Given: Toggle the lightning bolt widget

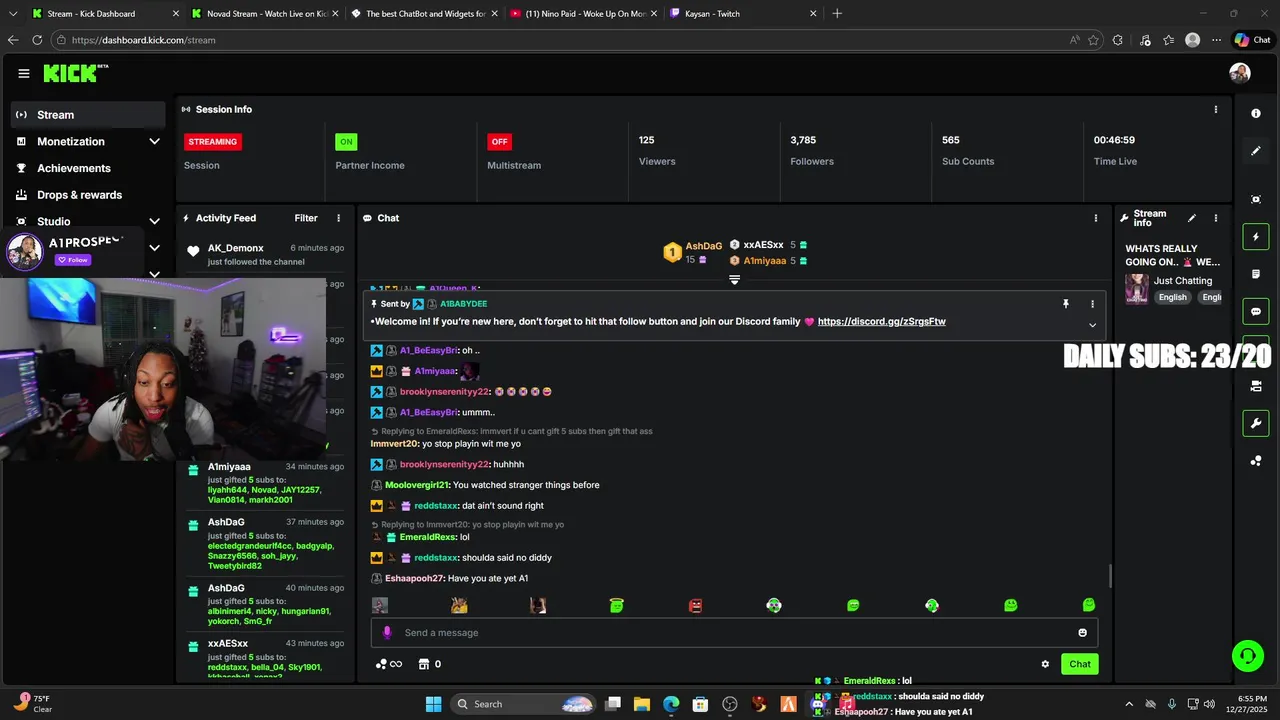Looking at the screenshot, I should [x=1256, y=237].
